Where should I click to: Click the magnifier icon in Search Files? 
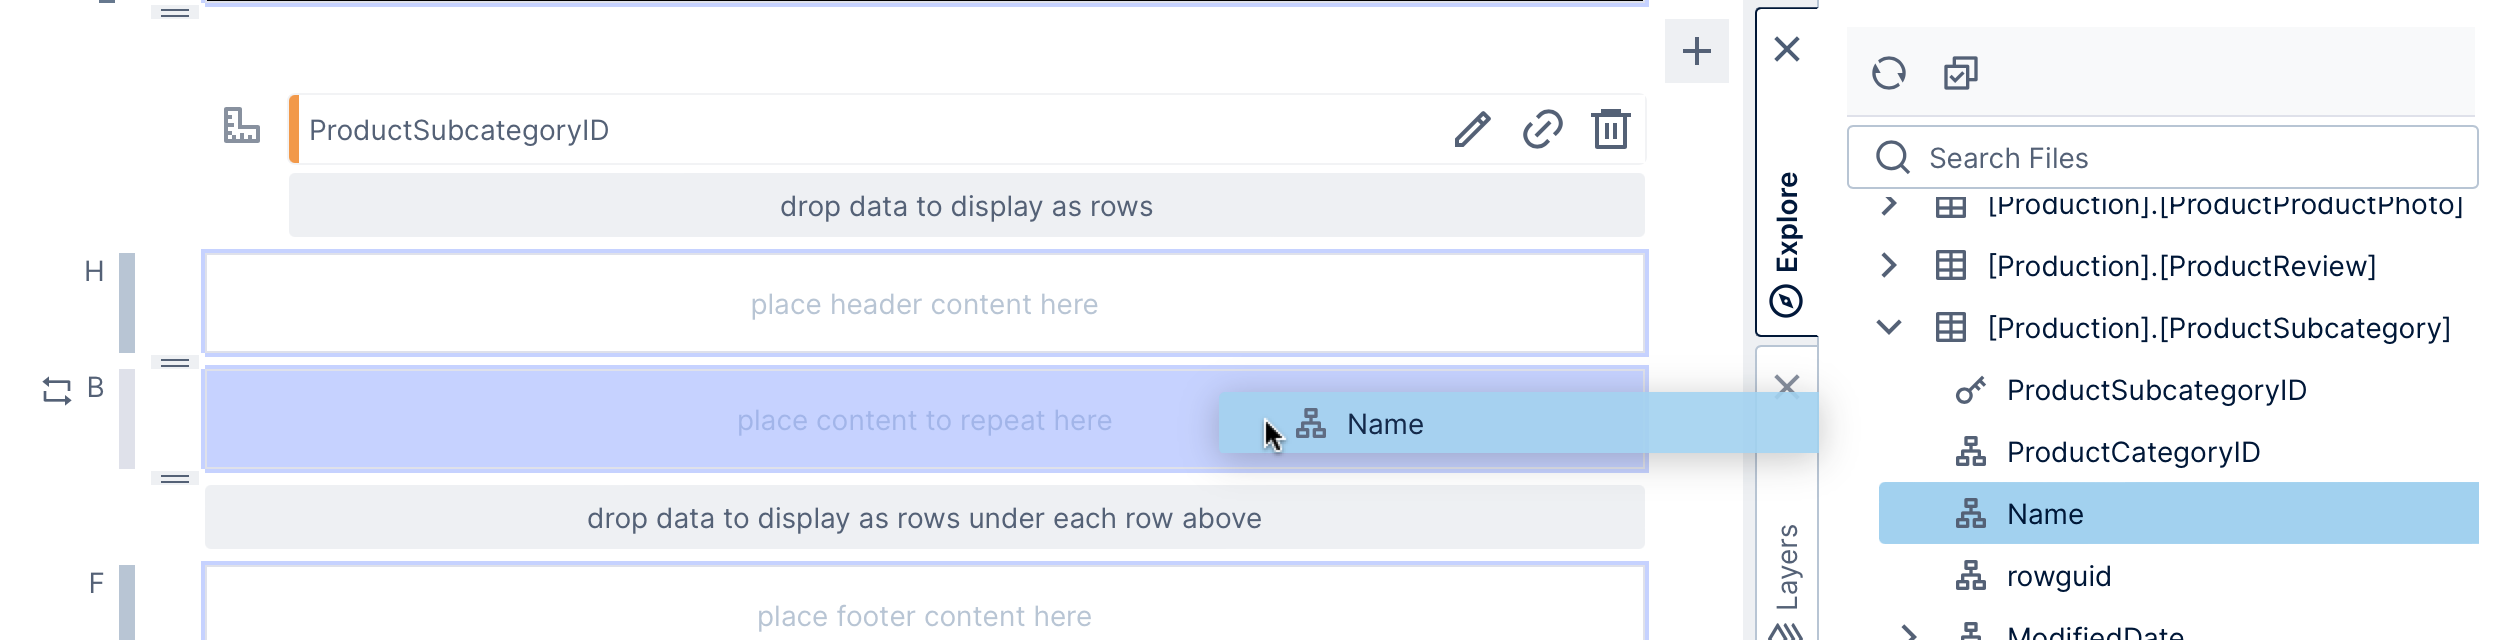tap(1894, 157)
